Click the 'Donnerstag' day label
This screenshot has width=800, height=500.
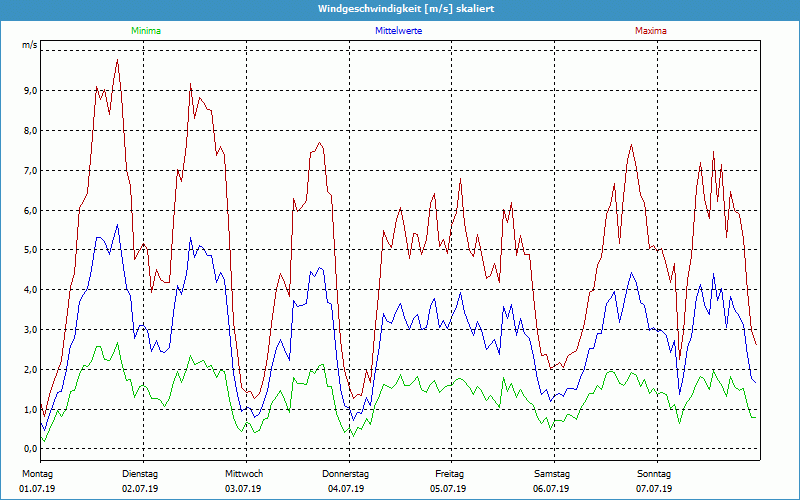345,474
